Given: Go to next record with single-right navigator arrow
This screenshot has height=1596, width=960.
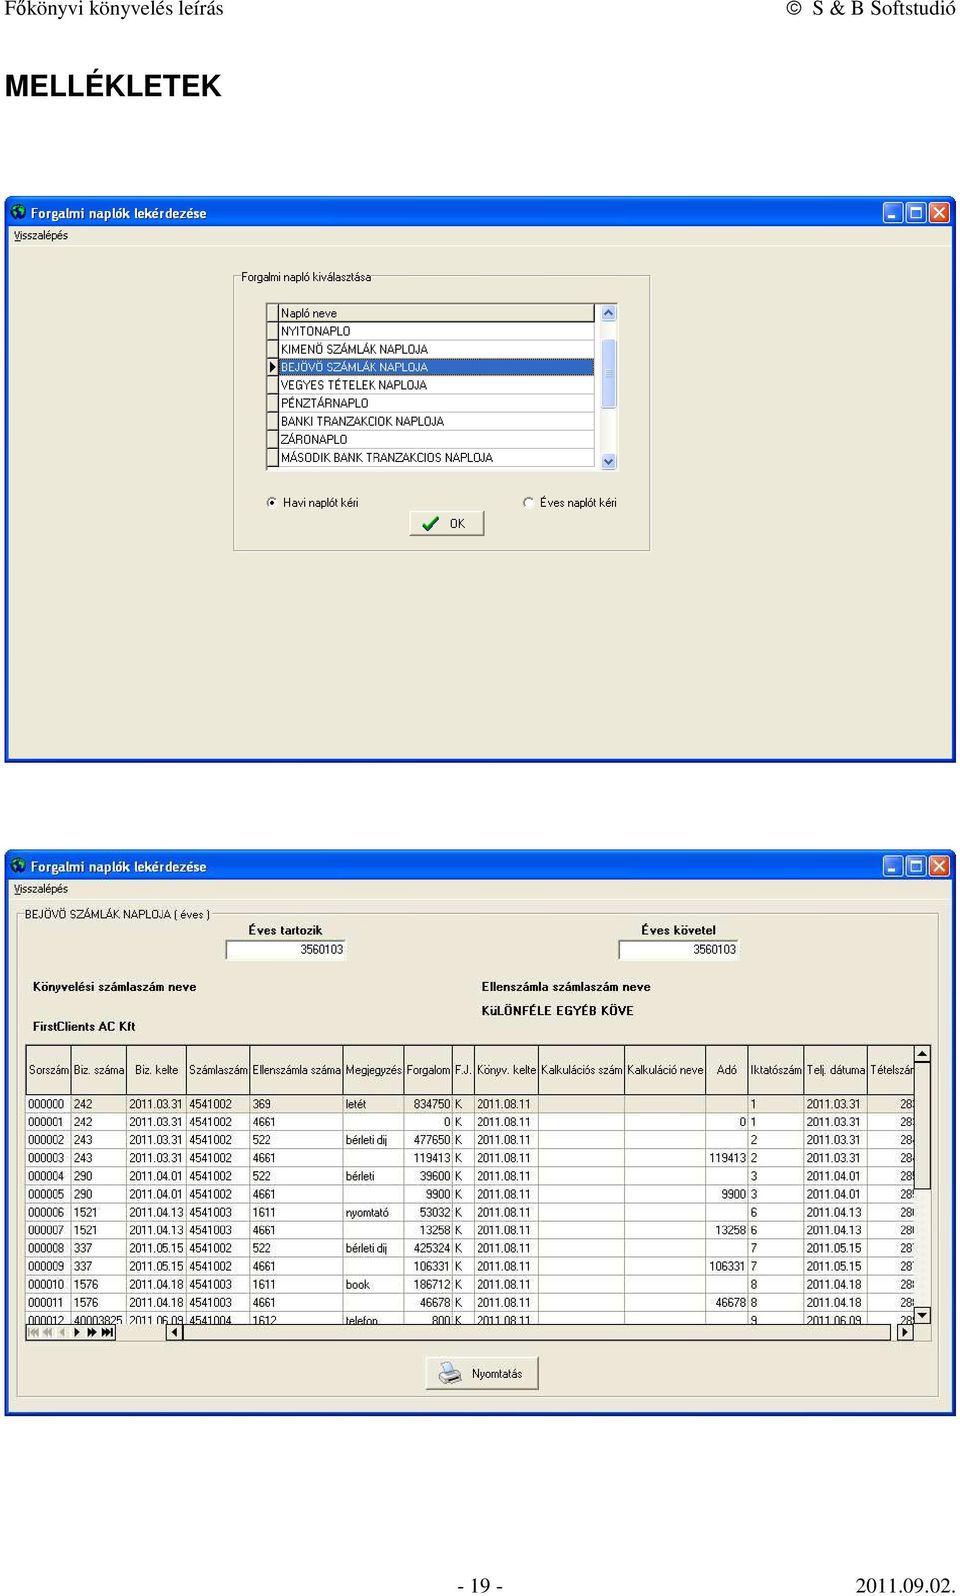Looking at the screenshot, I should click(x=78, y=1332).
